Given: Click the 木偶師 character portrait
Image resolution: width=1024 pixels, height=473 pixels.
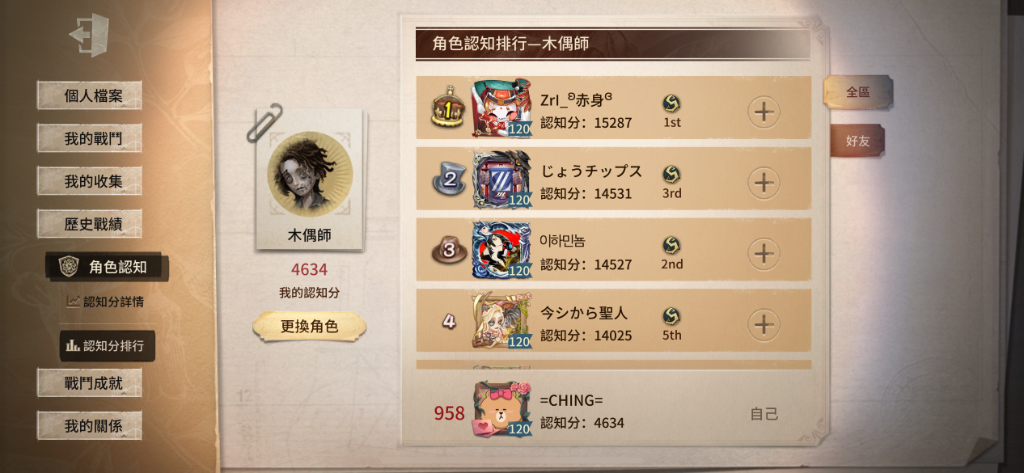Looking at the screenshot, I should click(x=310, y=174).
